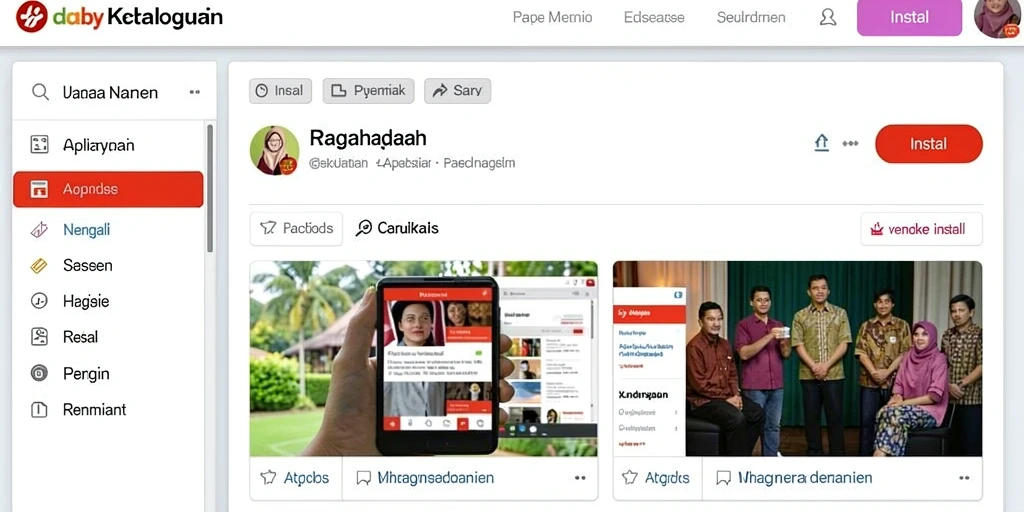Click the purple Instal button in header
1024x512 pixels.
point(909,18)
